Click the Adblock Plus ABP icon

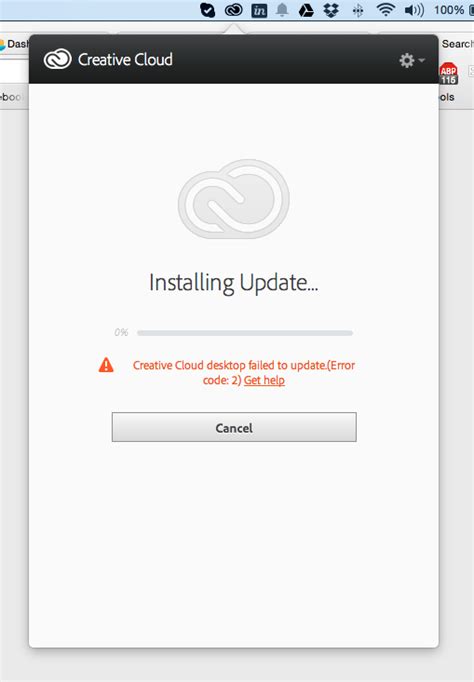point(448,74)
